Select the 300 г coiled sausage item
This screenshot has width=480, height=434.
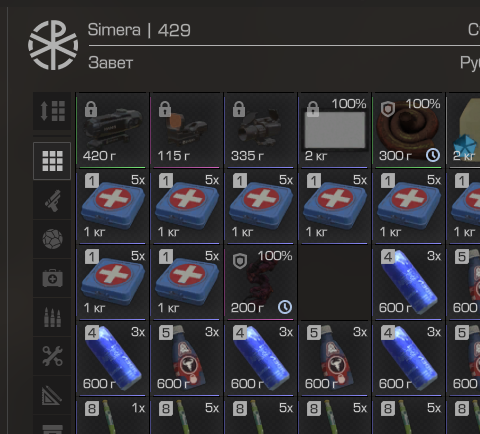[x=408, y=130]
